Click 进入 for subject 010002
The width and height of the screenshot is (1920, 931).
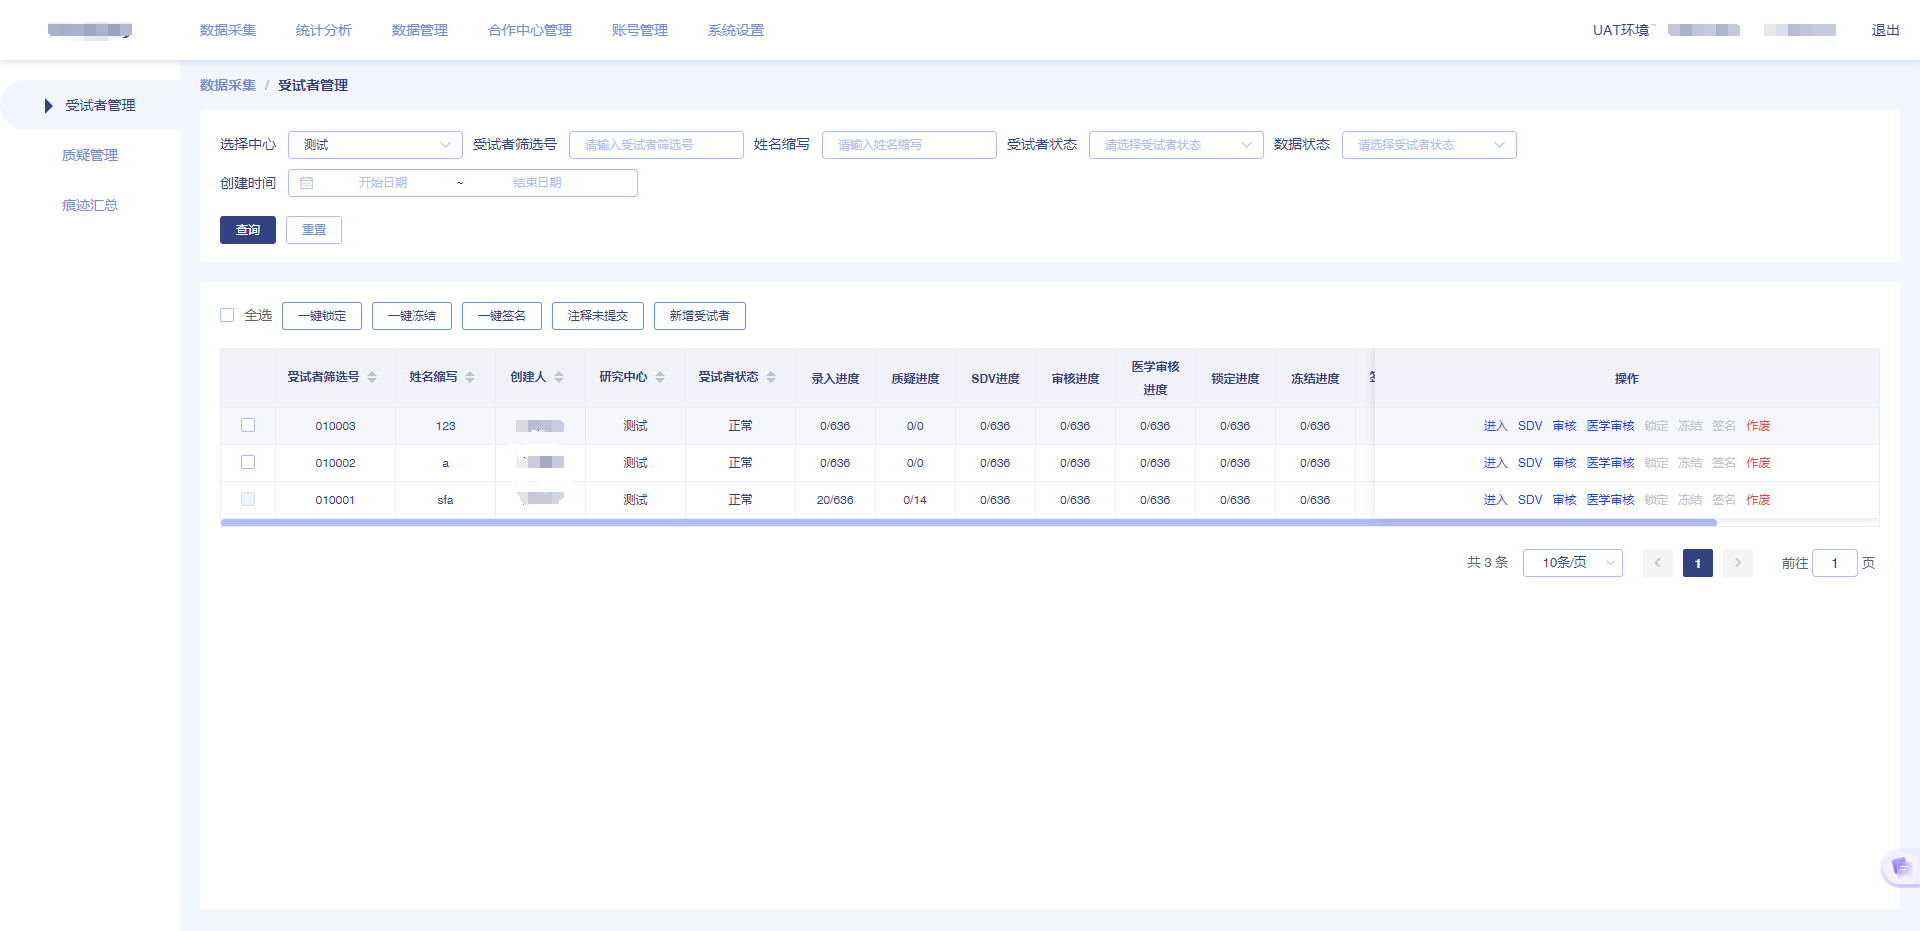click(x=1495, y=463)
